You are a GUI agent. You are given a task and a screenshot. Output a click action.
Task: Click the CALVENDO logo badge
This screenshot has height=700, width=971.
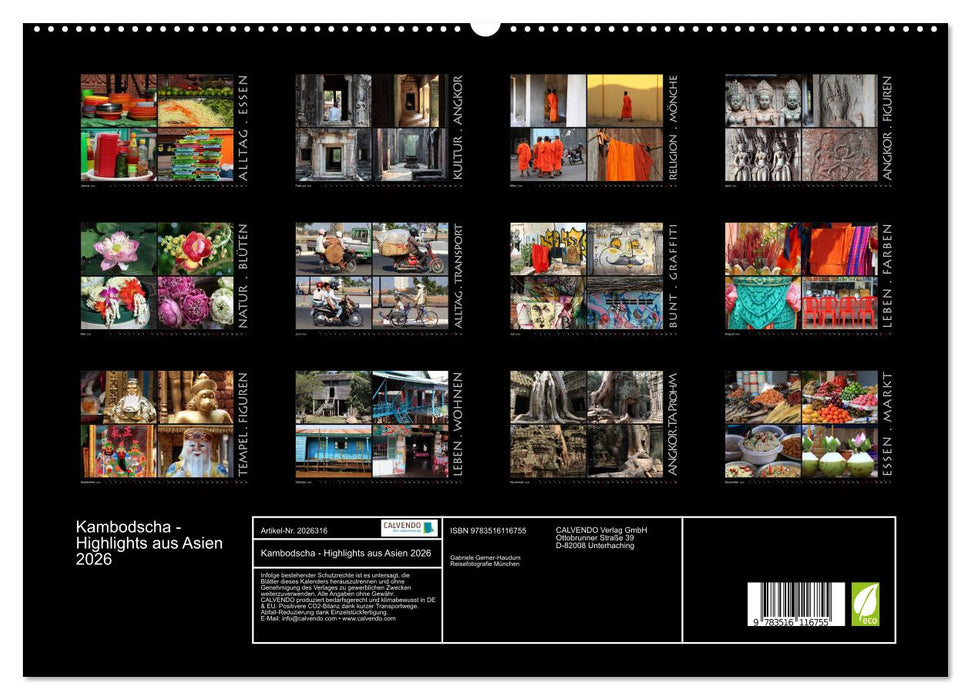pos(408,528)
